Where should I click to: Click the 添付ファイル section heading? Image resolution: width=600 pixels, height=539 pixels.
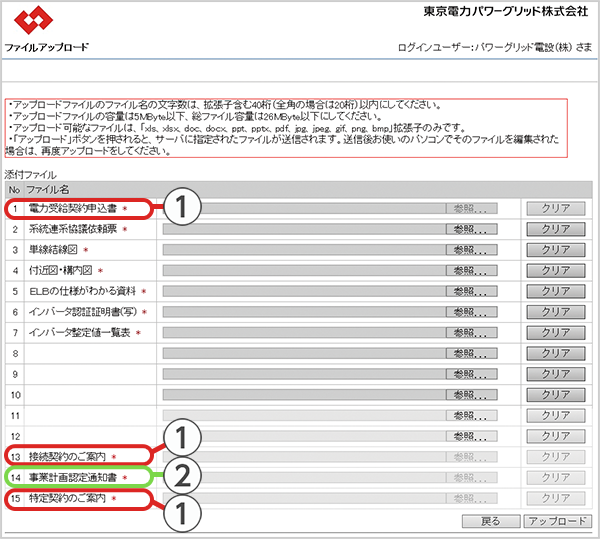tap(31, 175)
